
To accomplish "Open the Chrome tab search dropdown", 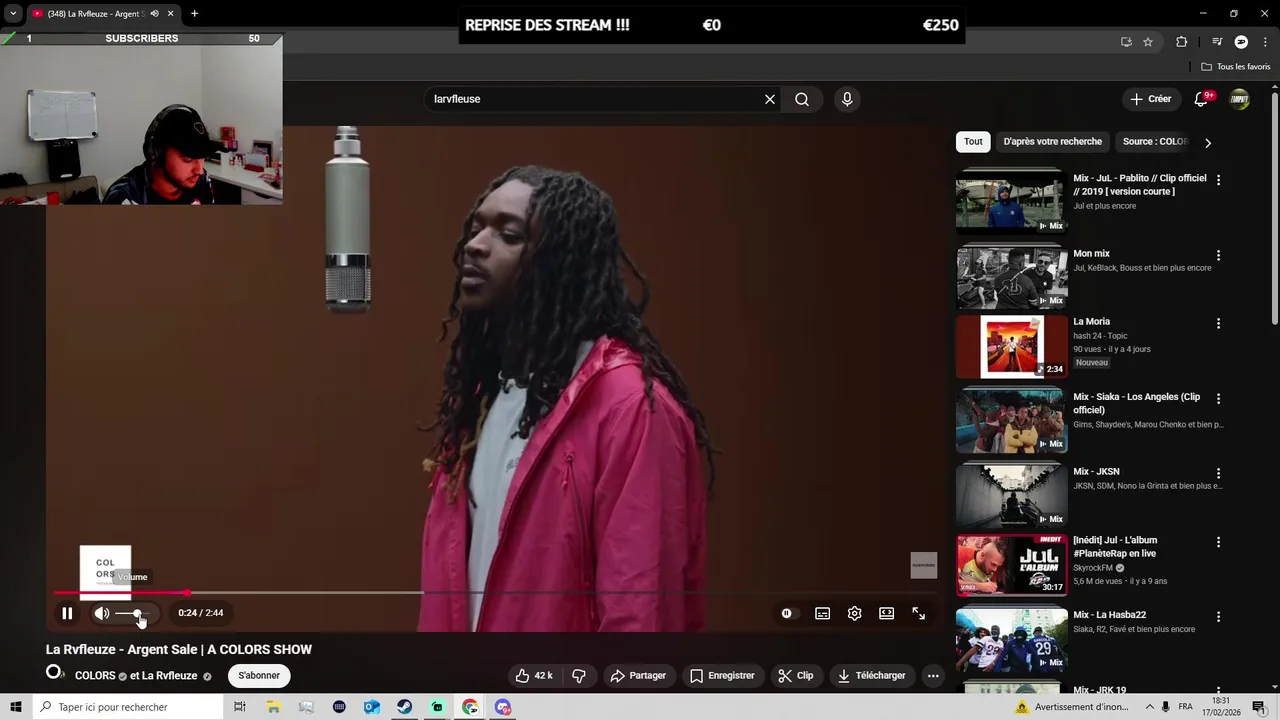I will click(13, 13).
